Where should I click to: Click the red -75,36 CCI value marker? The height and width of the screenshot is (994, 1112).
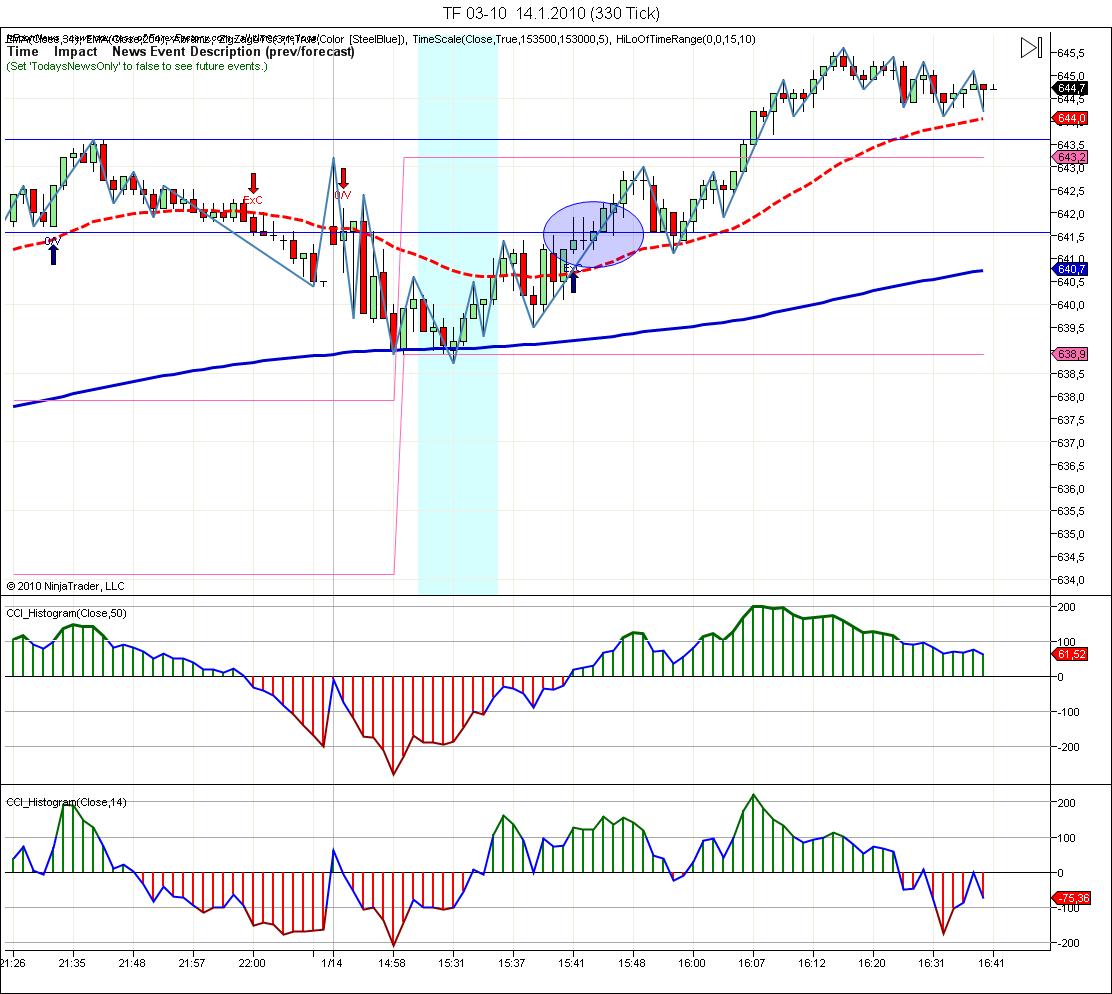[x=1072, y=898]
